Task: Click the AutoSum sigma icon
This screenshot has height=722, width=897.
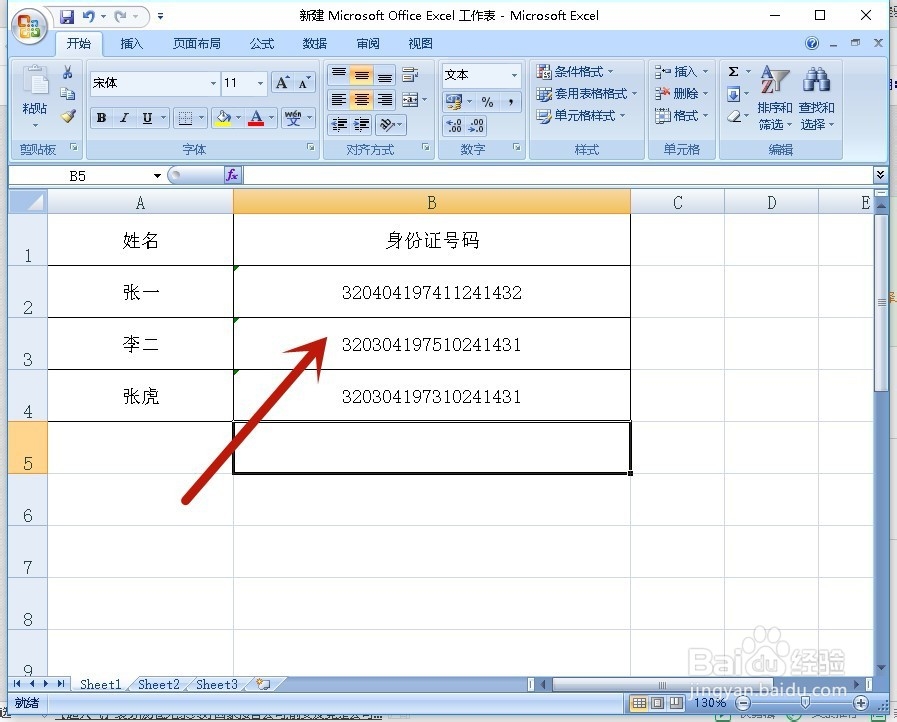Action: click(731, 70)
